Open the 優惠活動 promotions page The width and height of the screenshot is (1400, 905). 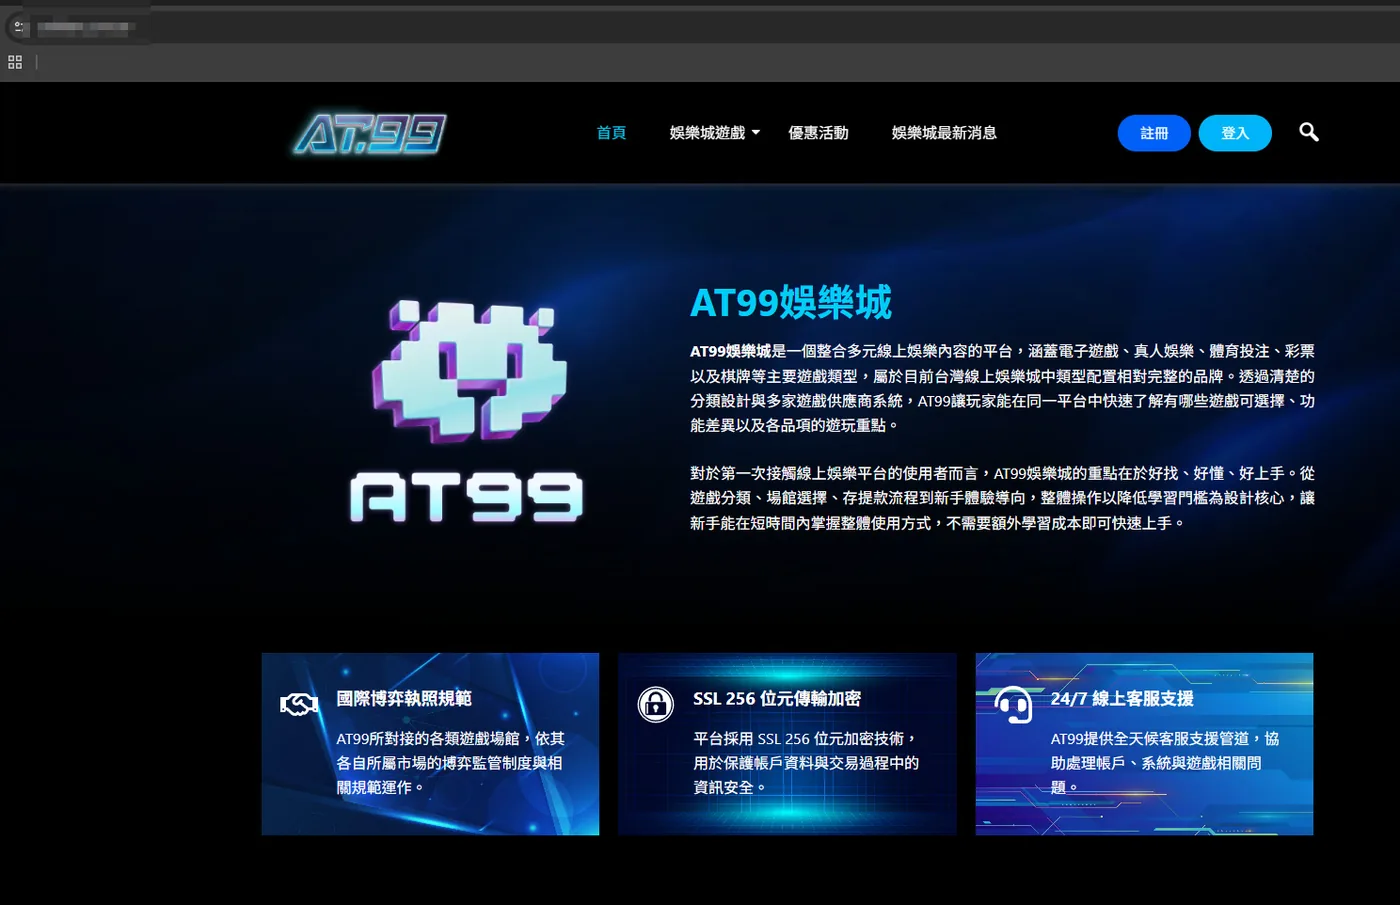pyautogui.click(x=818, y=133)
